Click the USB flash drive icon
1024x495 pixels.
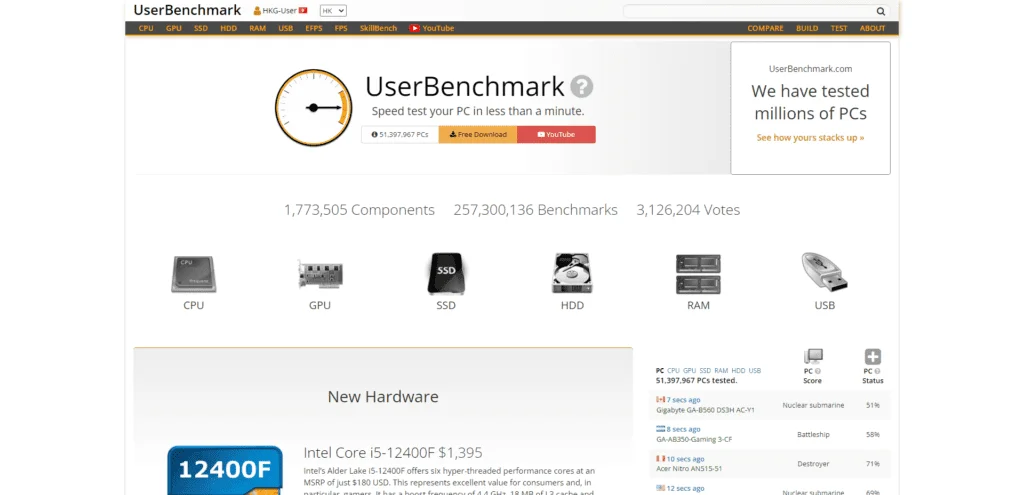pyautogui.click(x=824, y=272)
